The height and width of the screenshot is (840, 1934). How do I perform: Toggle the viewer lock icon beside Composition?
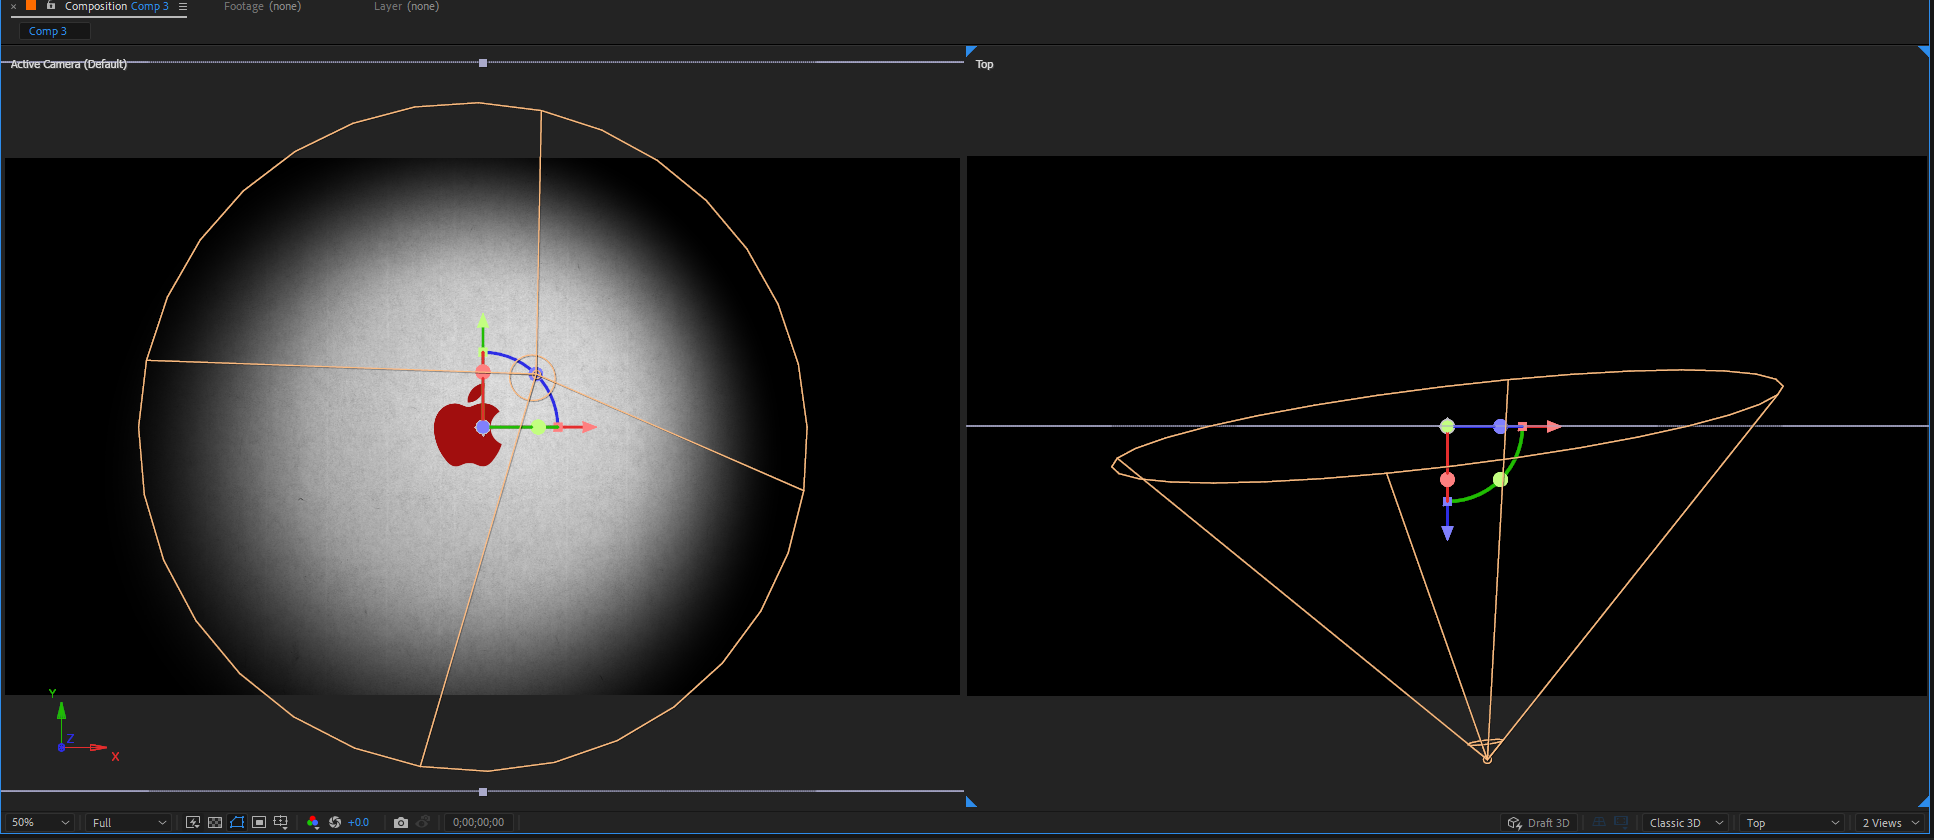click(x=51, y=6)
